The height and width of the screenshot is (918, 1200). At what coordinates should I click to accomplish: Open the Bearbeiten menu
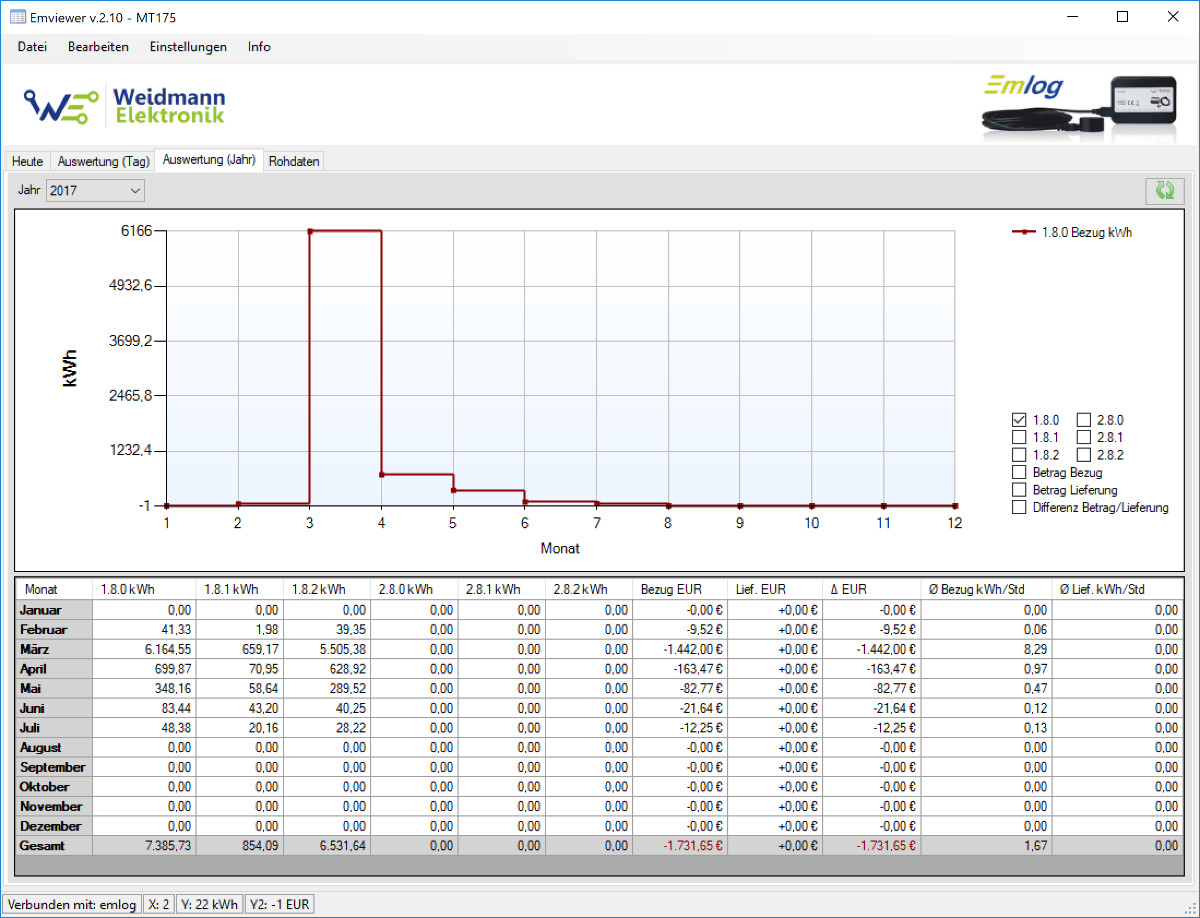pyautogui.click(x=98, y=47)
